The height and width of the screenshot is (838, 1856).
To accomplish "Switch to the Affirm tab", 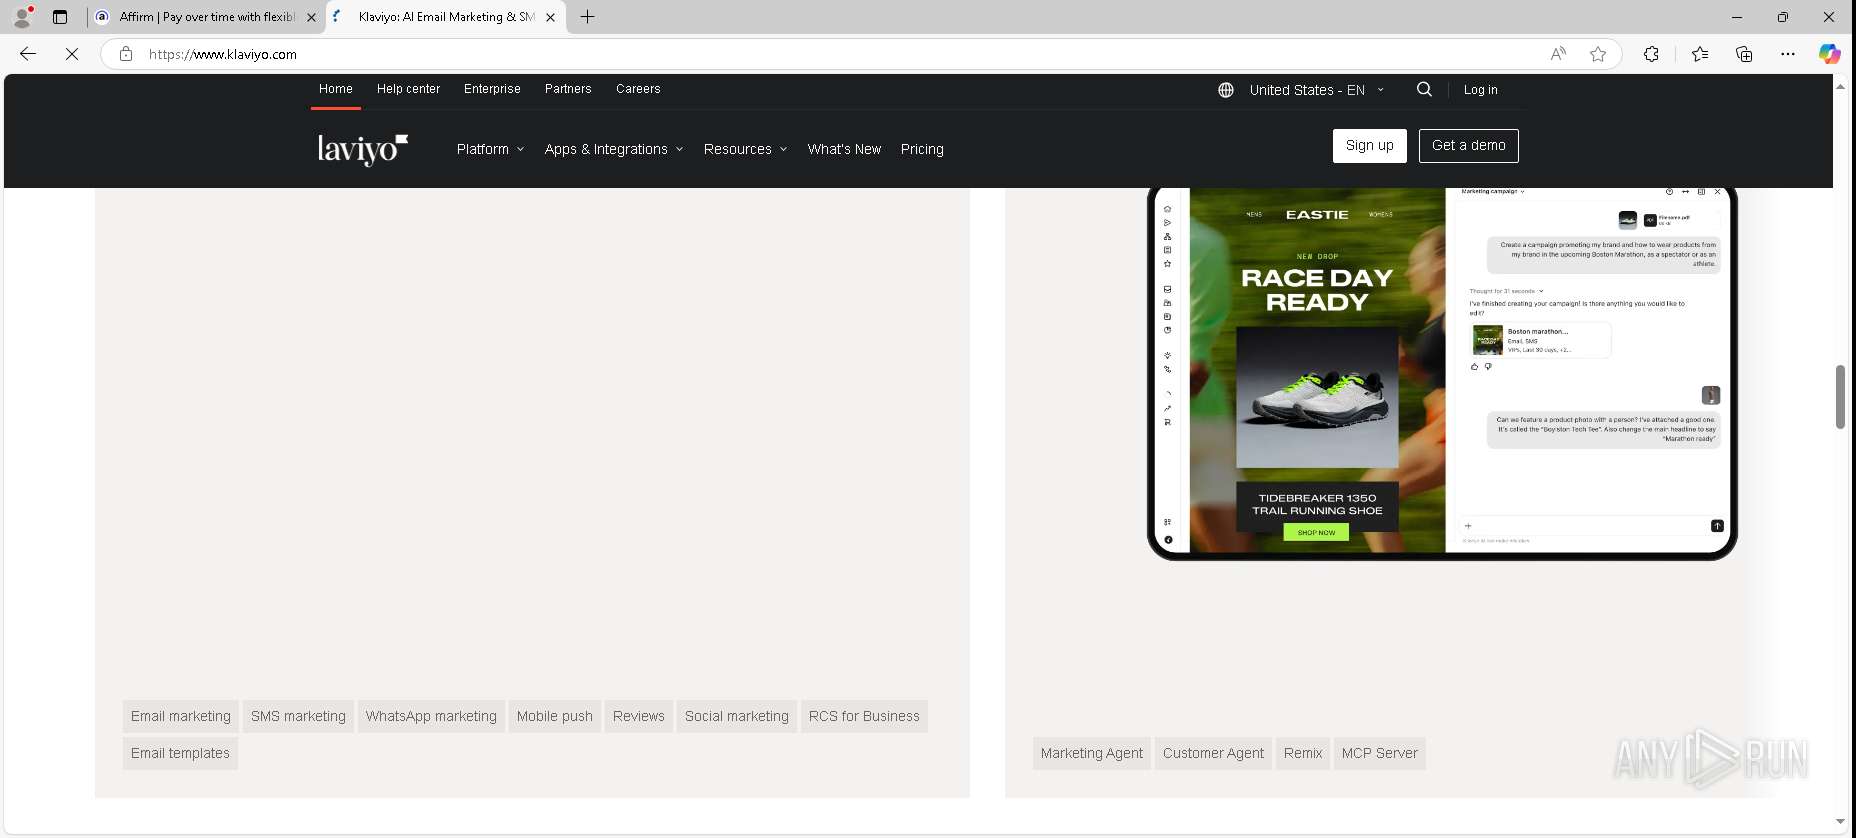I will [x=205, y=17].
